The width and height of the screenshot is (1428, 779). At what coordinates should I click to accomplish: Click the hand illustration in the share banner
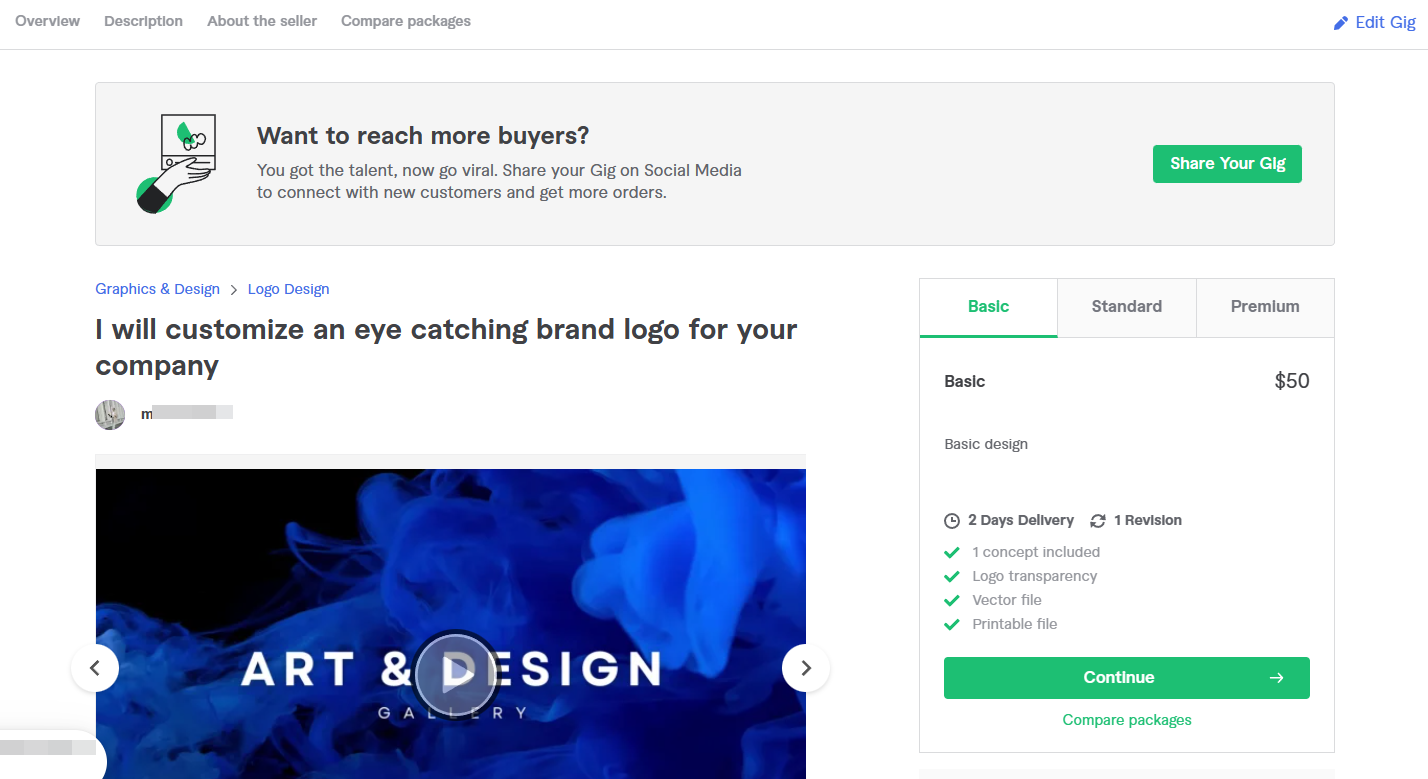click(x=174, y=163)
